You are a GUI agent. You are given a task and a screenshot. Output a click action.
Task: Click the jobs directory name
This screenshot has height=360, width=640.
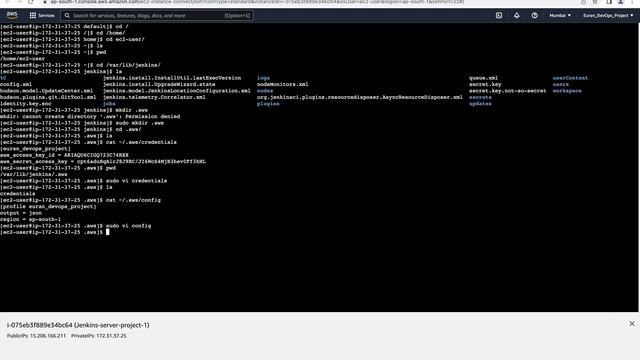pos(109,104)
